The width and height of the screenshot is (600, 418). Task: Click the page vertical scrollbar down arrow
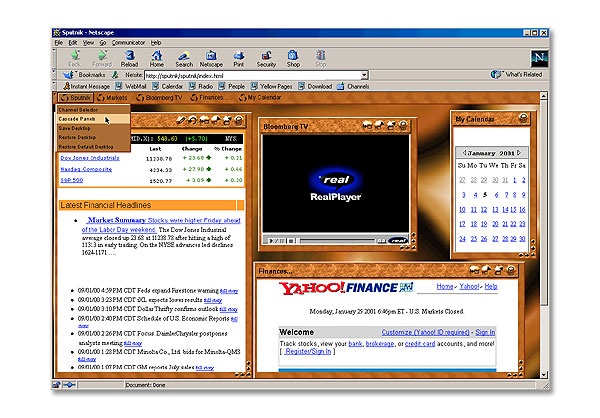coord(544,375)
